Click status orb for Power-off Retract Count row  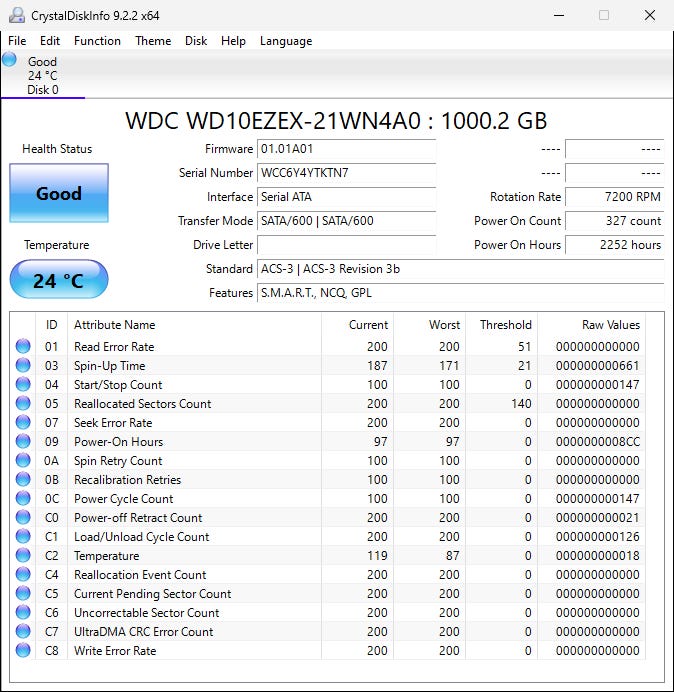tap(23, 517)
